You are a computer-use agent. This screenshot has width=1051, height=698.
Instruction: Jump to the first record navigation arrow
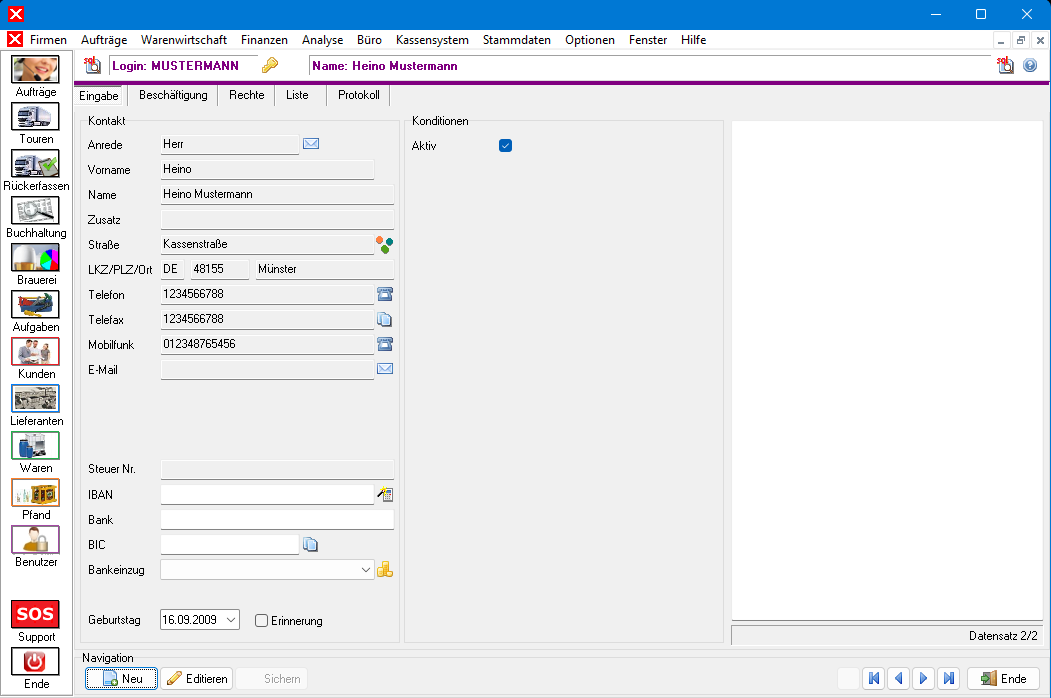point(874,679)
